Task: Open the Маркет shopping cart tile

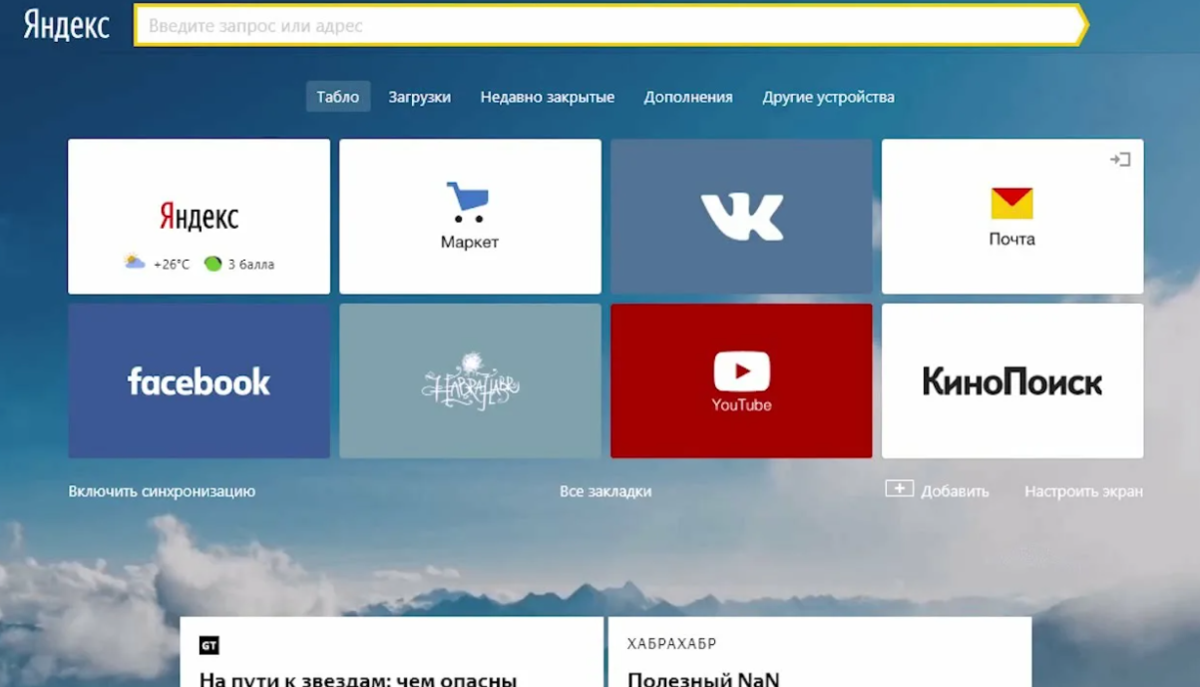Action: 470,216
